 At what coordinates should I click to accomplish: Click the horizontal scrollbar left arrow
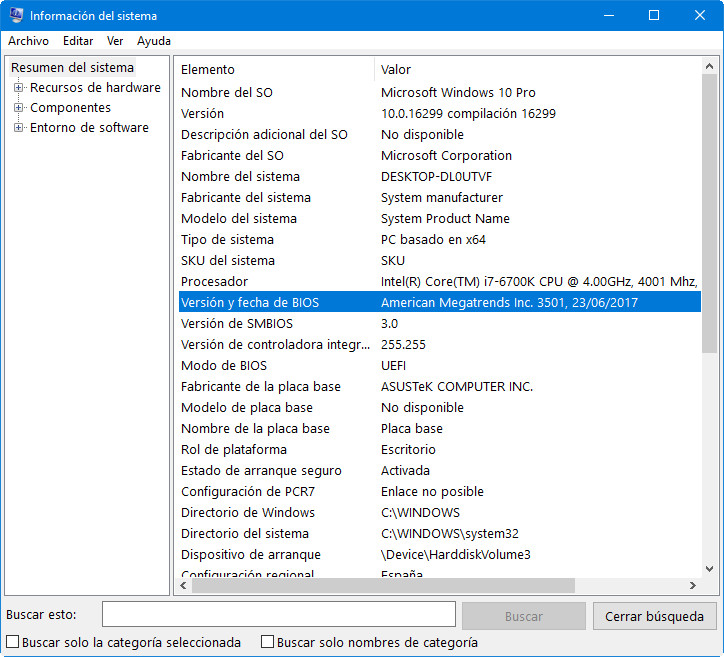pos(184,585)
